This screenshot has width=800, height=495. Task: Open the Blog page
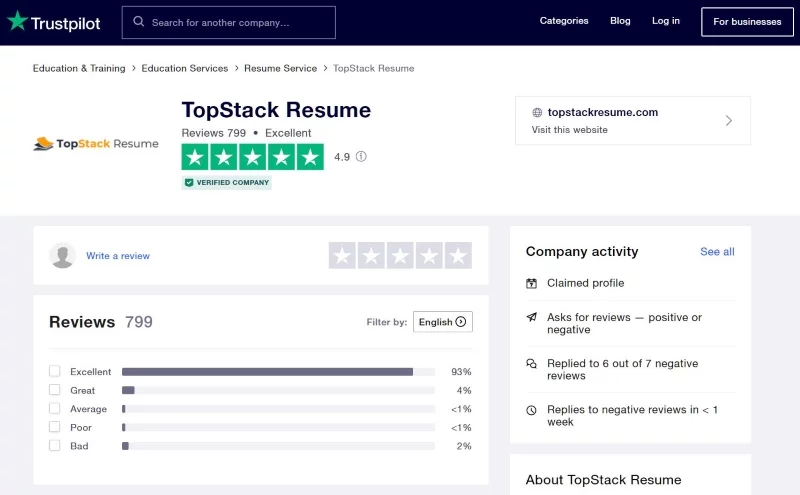coord(620,21)
